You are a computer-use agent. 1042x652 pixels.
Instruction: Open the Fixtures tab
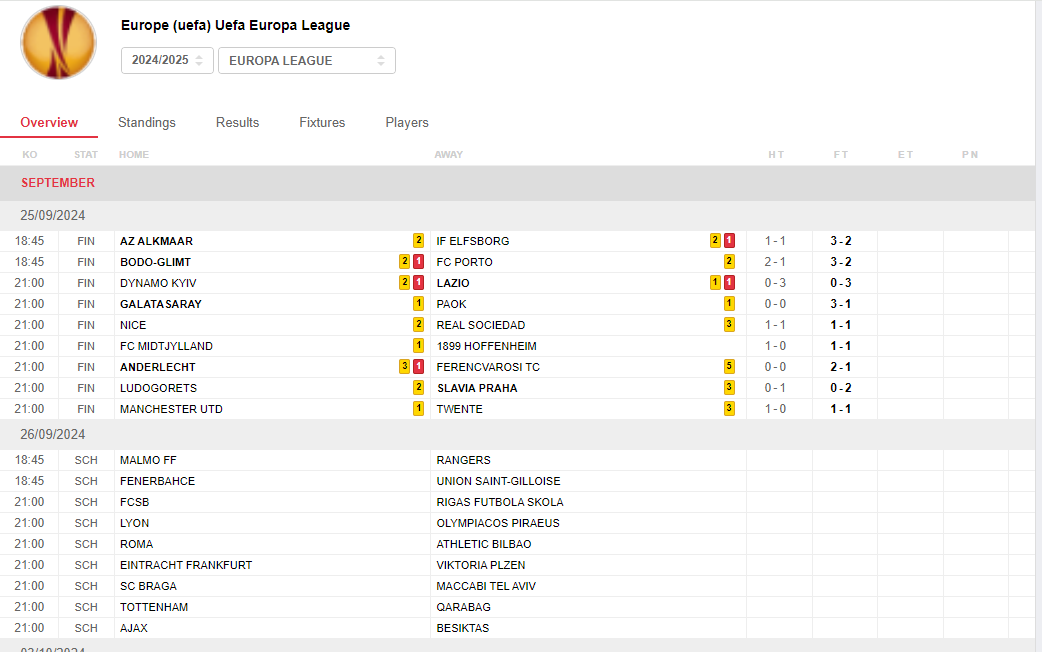coord(322,122)
